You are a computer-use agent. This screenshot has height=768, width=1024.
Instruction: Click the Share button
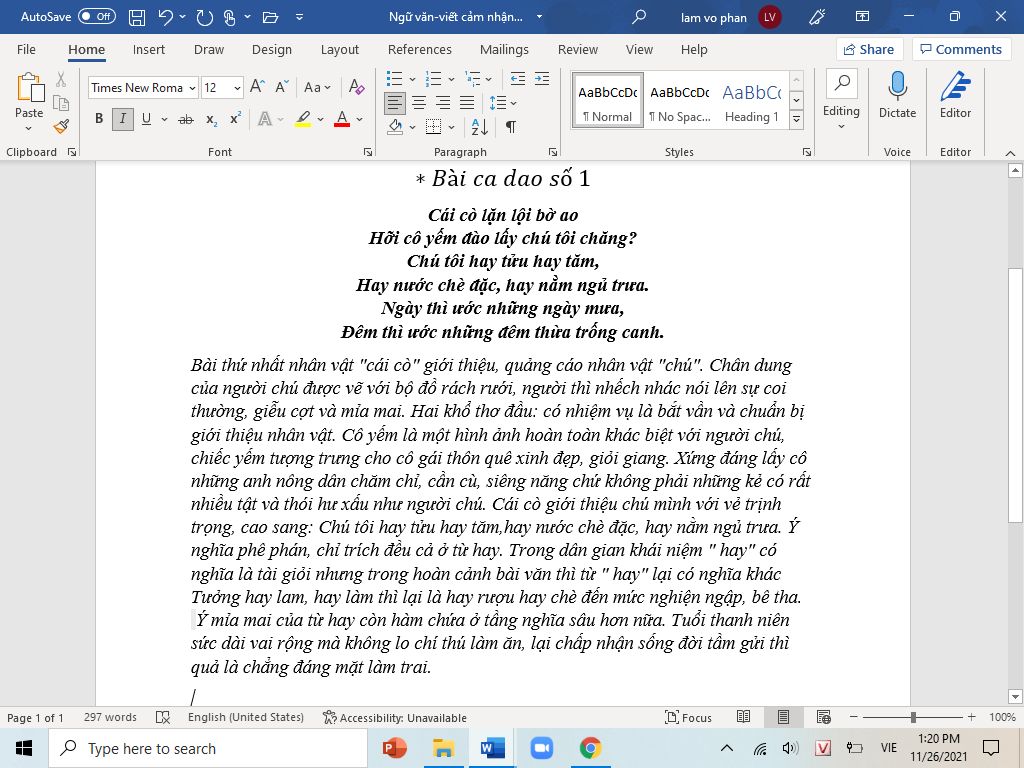pos(869,50)
